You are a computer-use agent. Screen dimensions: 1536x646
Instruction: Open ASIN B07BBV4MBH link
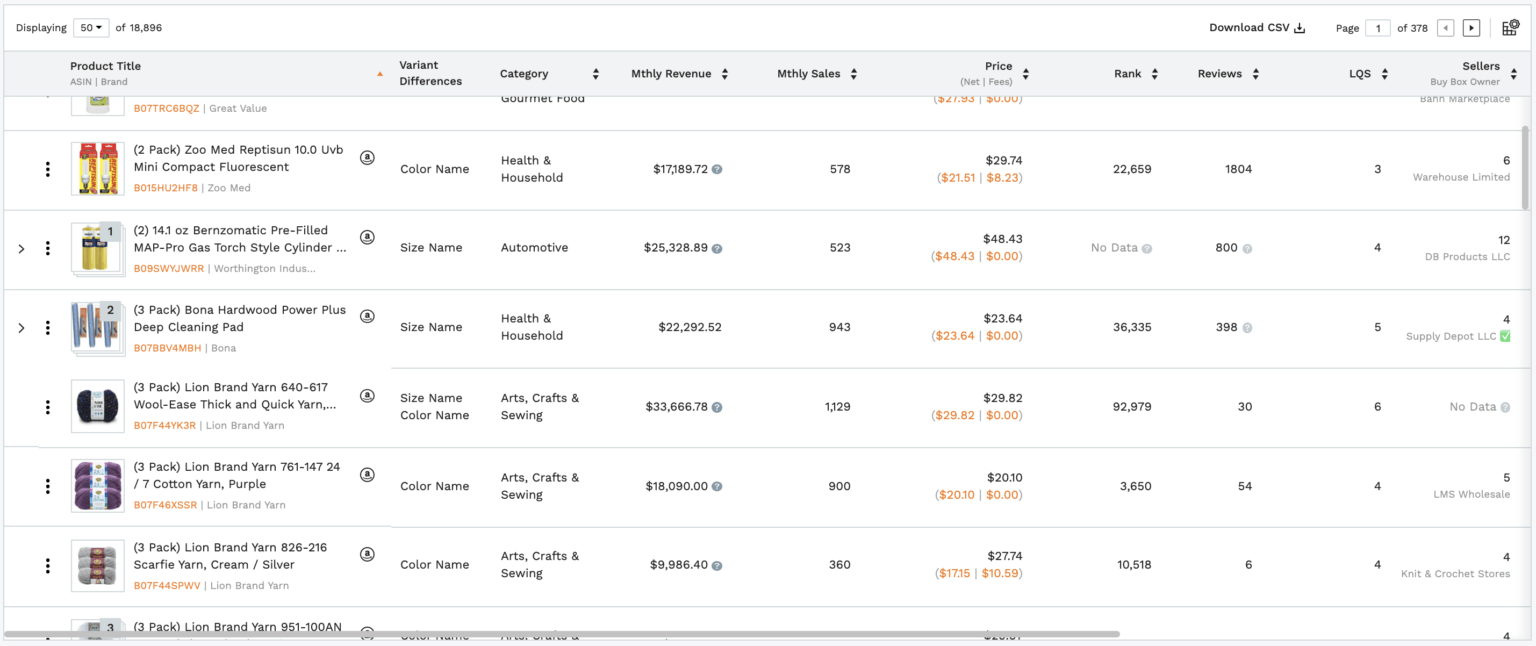[x=168, y=348]
